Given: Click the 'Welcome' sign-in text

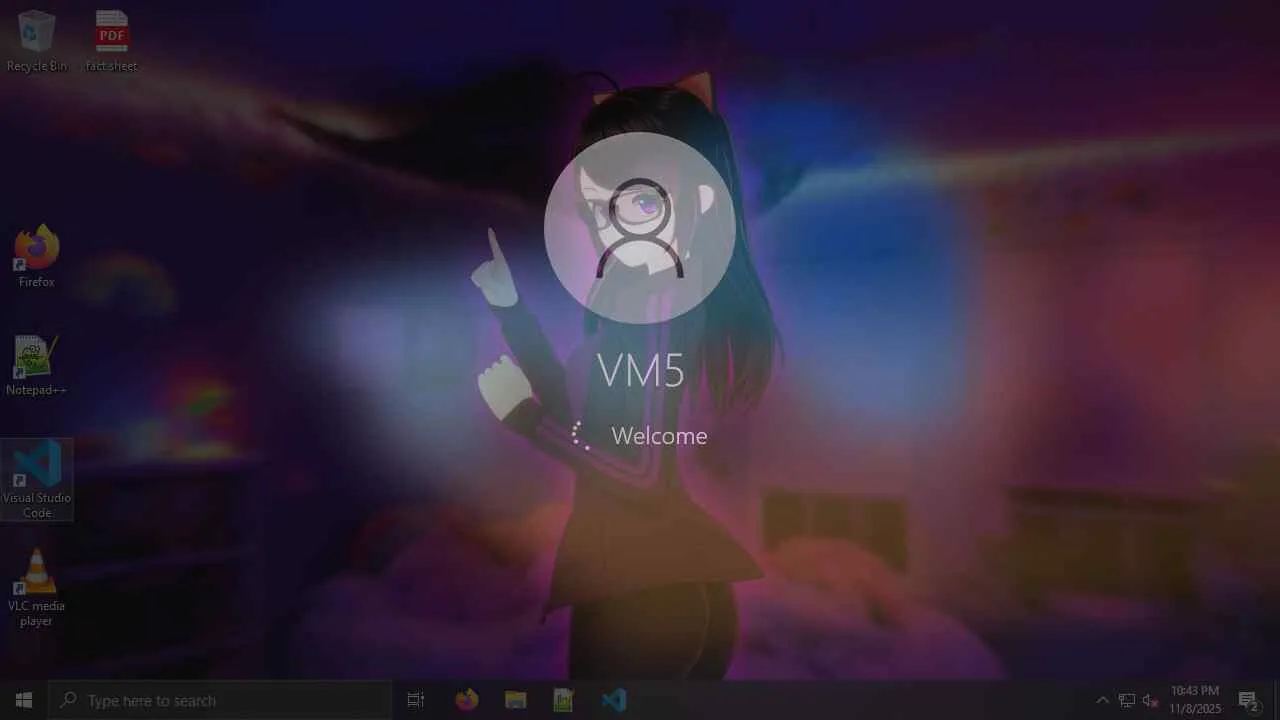Looking at the screenshot, I should 659,436.
